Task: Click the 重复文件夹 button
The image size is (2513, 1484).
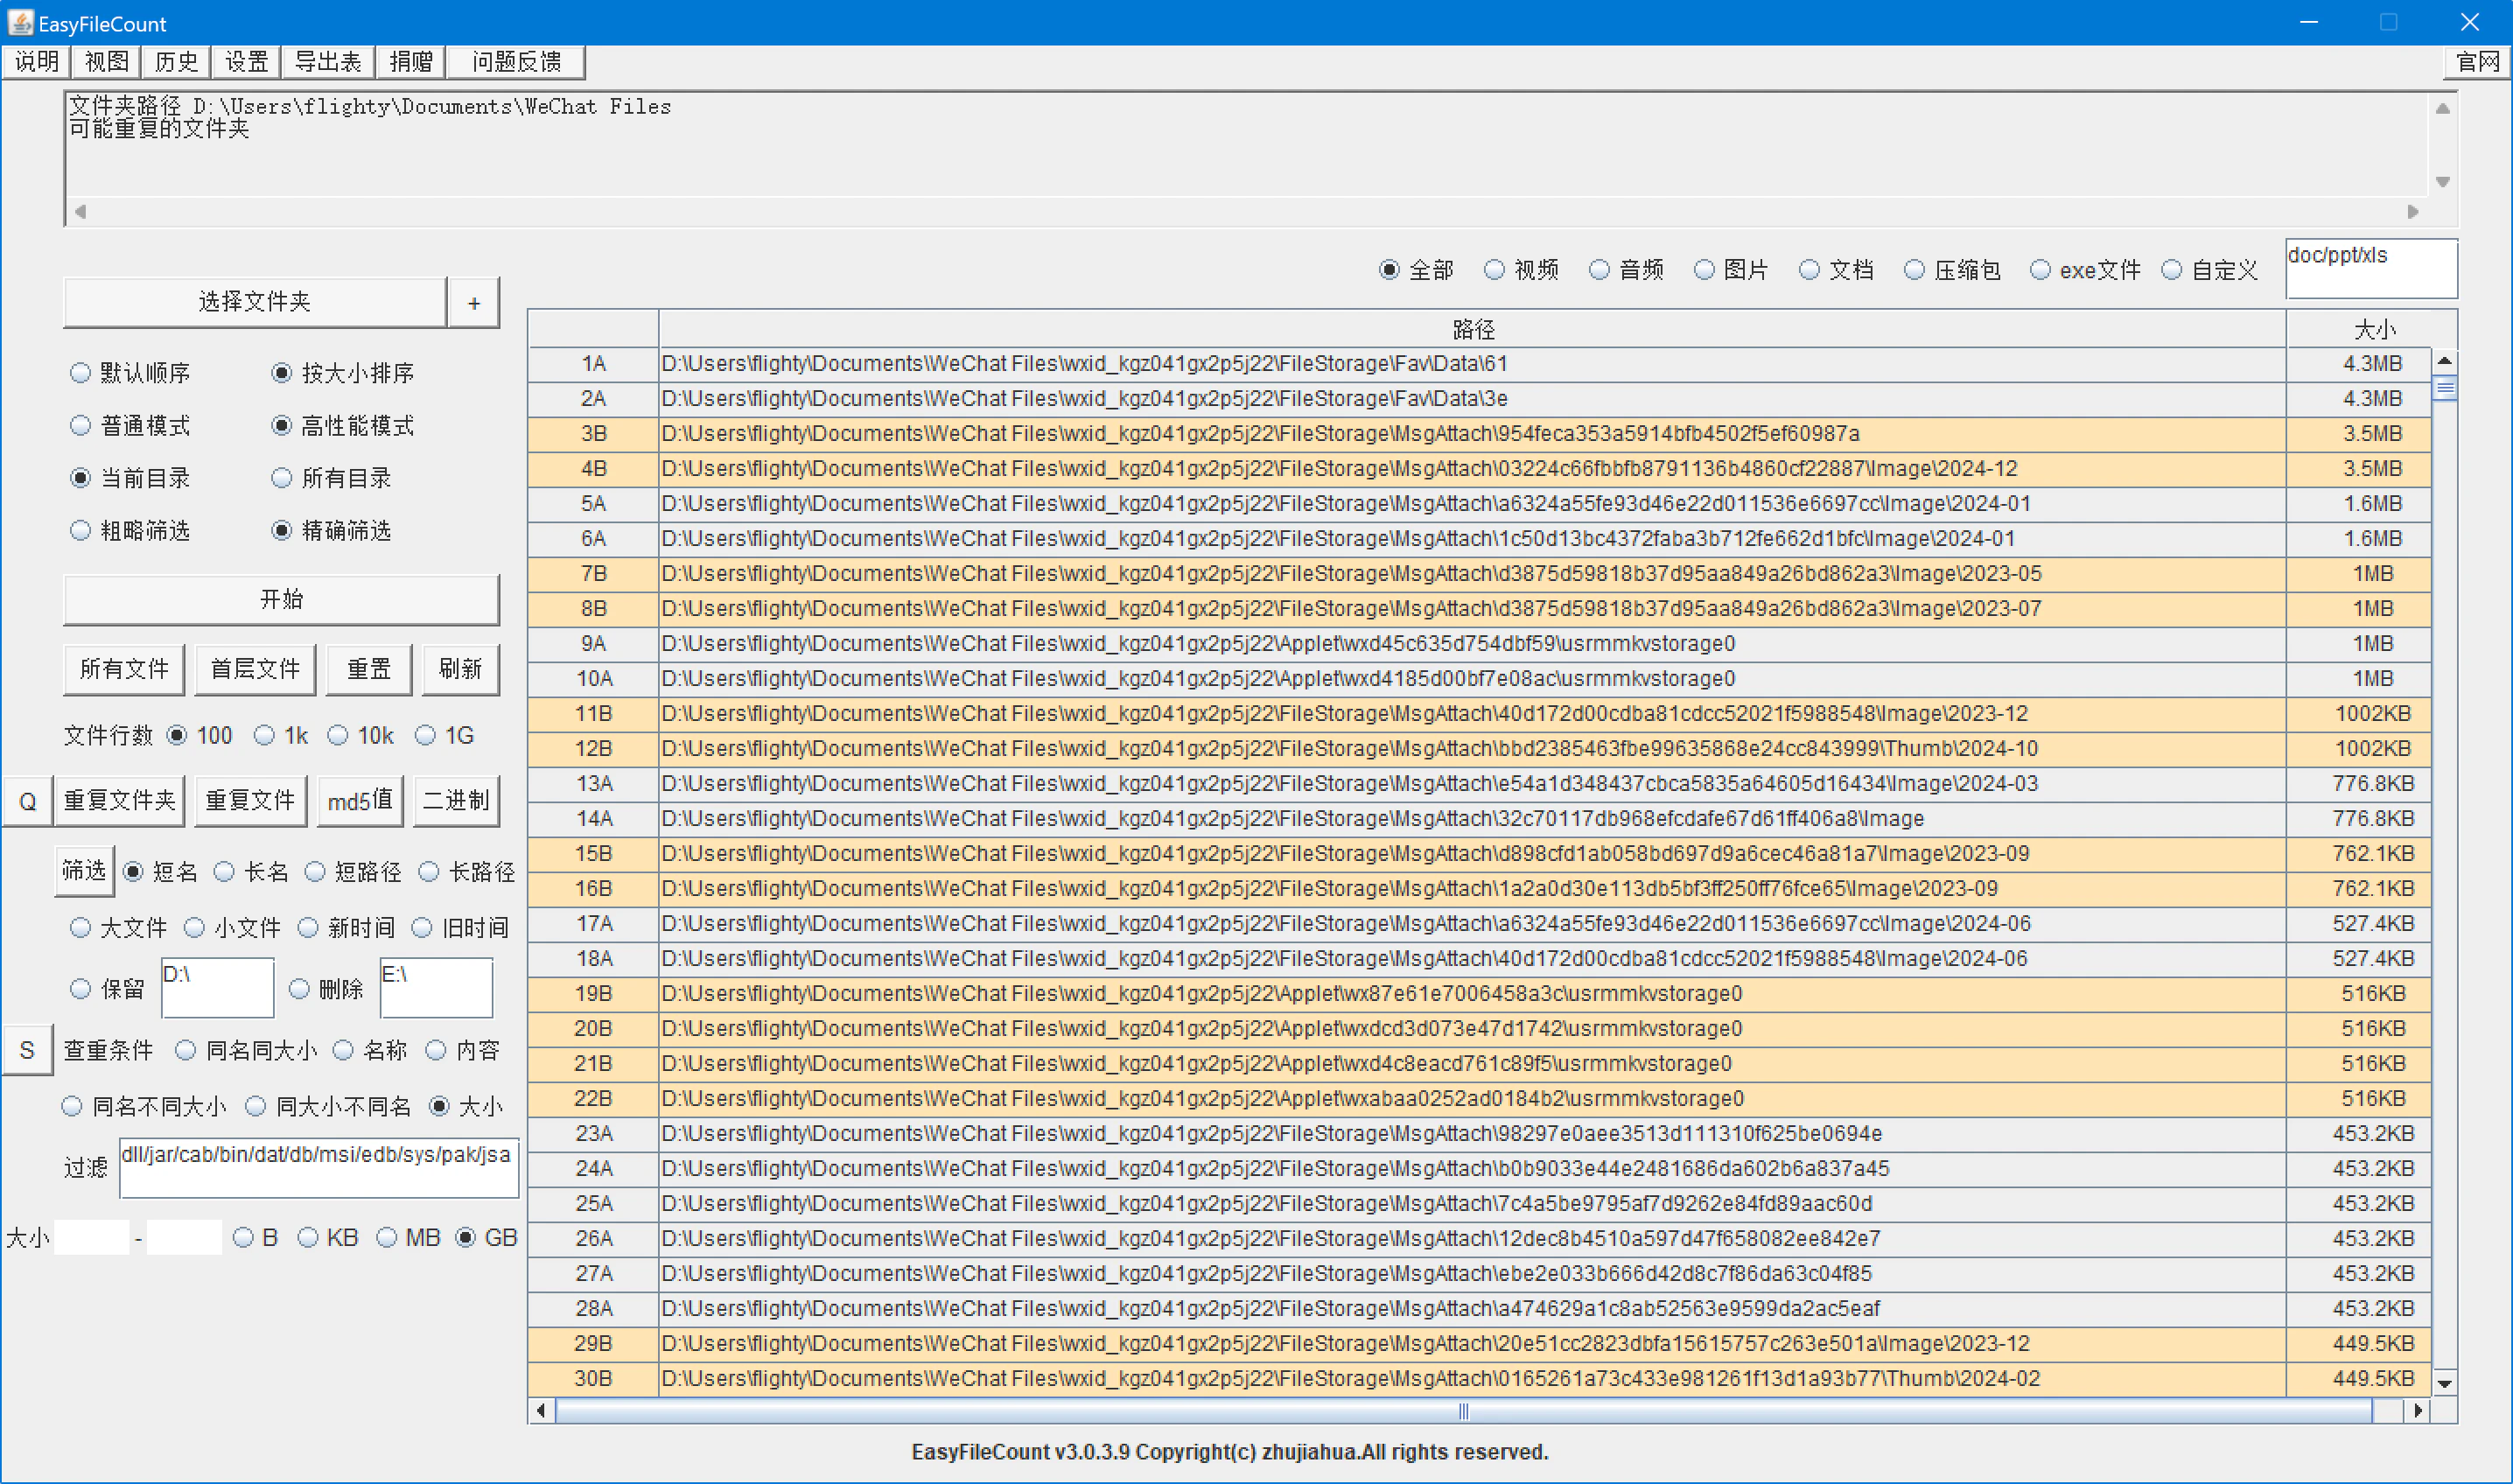Action: click(119, 801)
